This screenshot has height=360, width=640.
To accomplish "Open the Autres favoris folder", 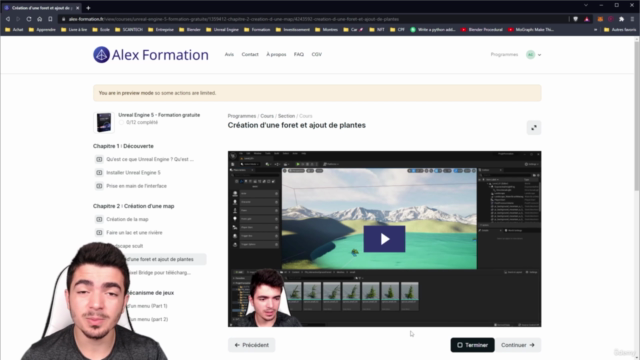I will 620,30.
